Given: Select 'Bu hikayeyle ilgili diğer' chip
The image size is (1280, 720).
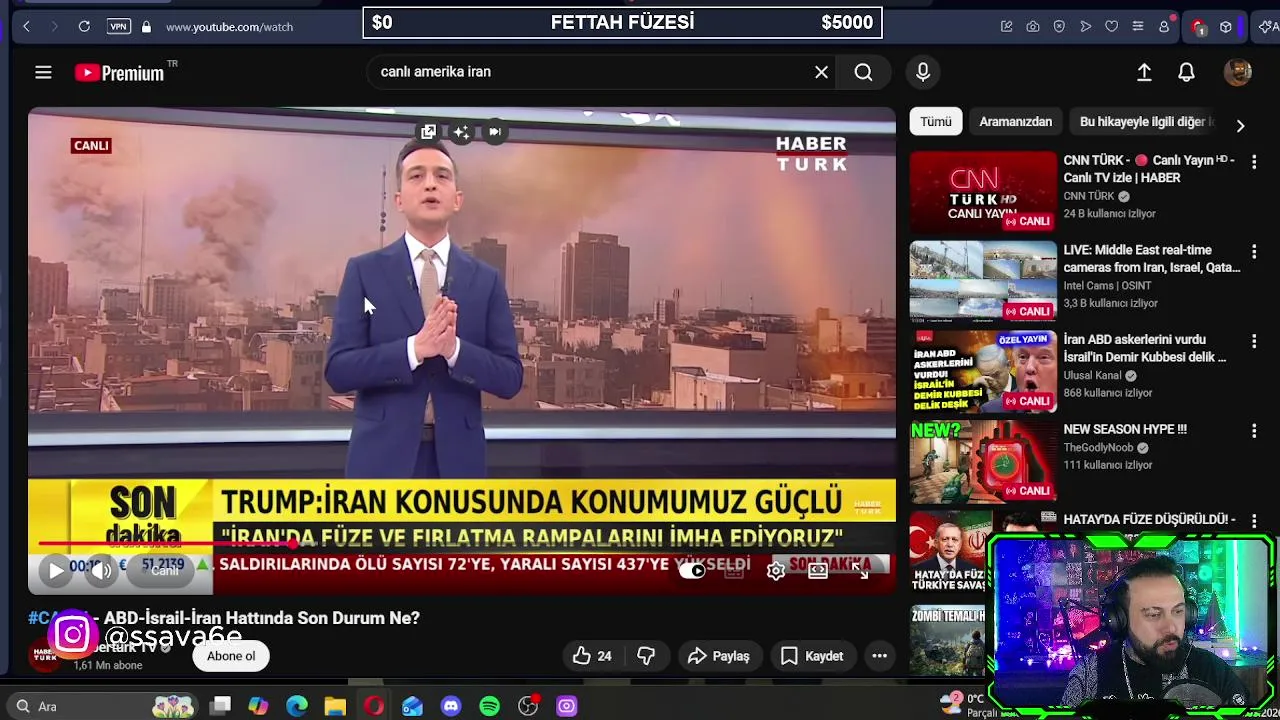Looking at the screenshot, I should (1145, 121).
